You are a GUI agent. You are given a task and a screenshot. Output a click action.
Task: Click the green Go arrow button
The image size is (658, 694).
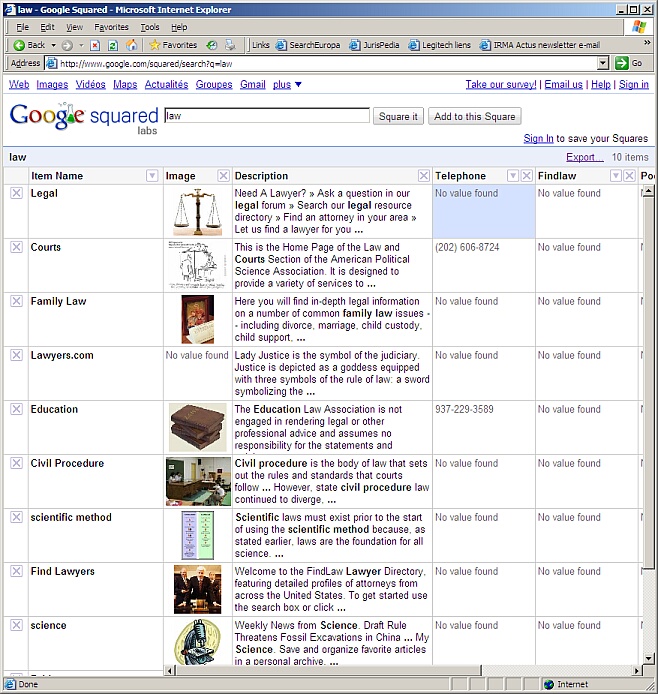[x=622, y=63]
